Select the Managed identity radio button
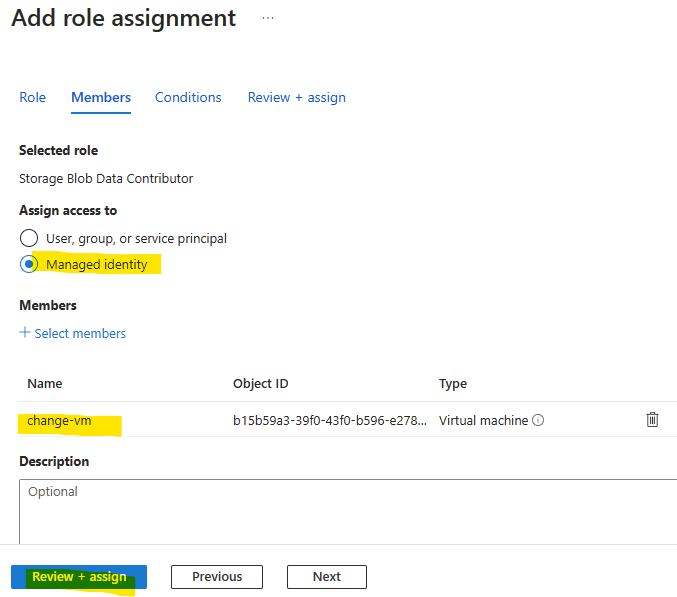This screenshot has width=677, height=597. pos(29,264)
